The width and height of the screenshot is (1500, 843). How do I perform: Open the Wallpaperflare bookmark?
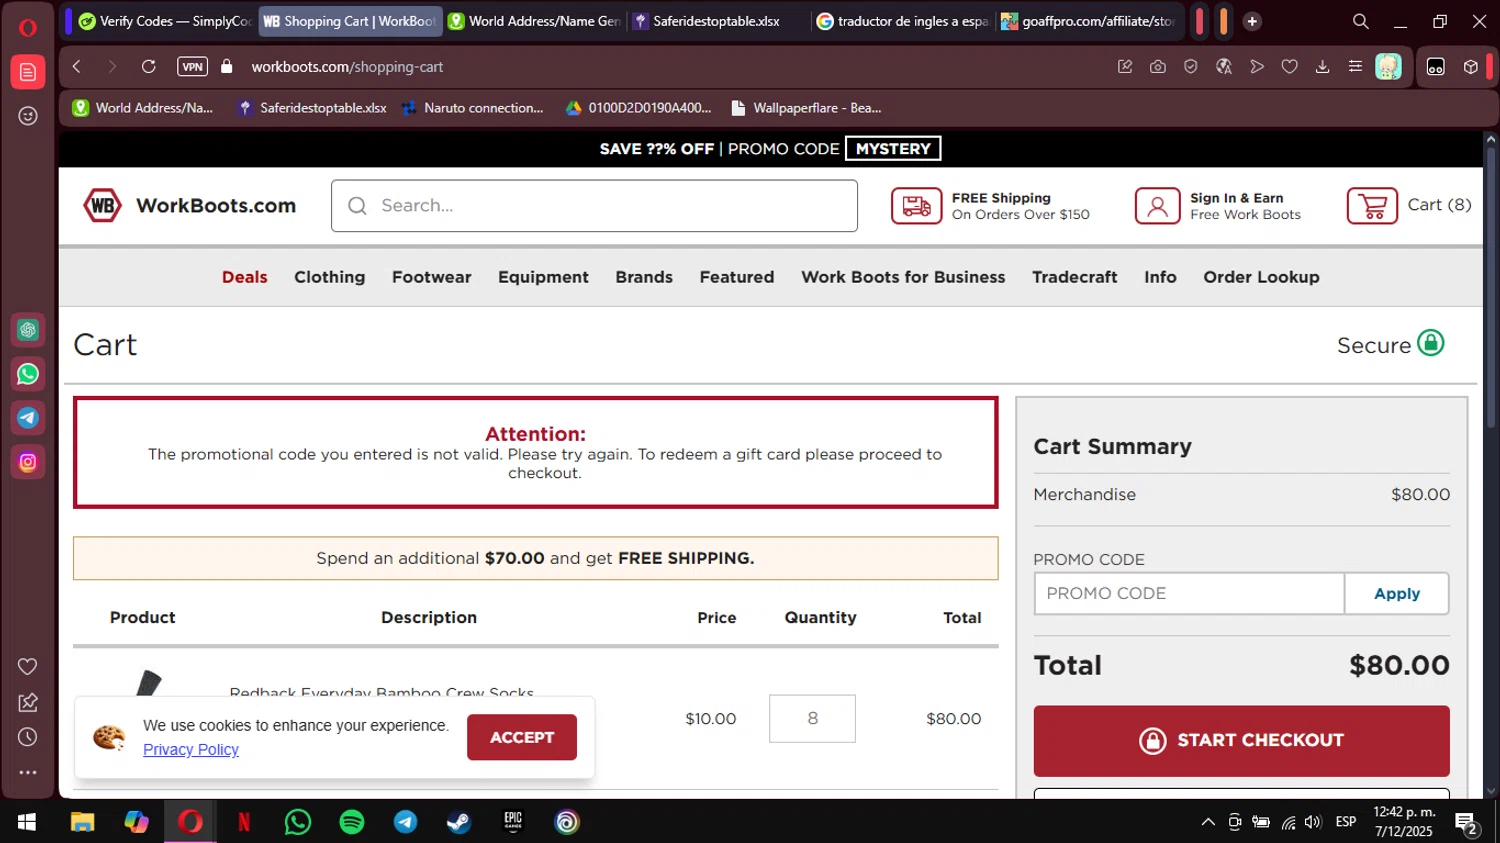806,108
